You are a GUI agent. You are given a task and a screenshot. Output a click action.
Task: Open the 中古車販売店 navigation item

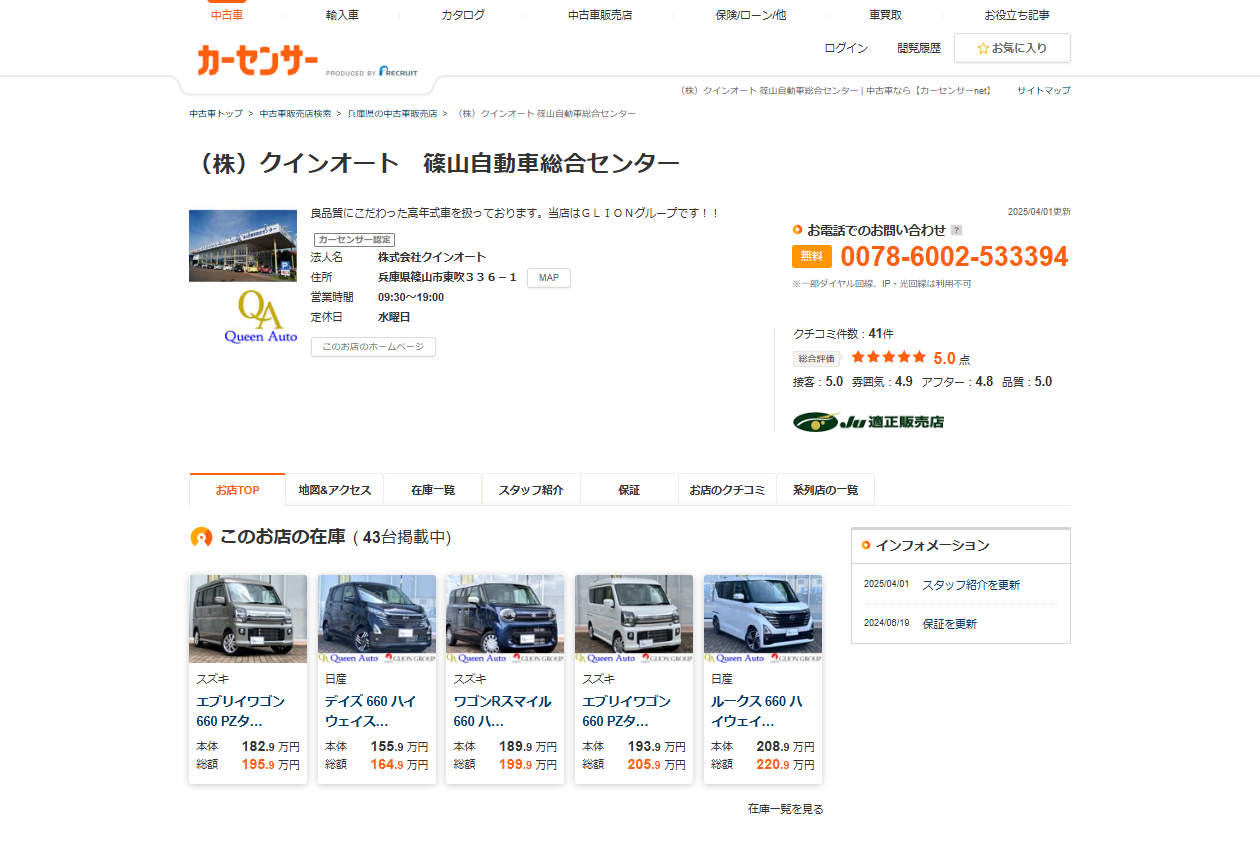tap(600, 15)
